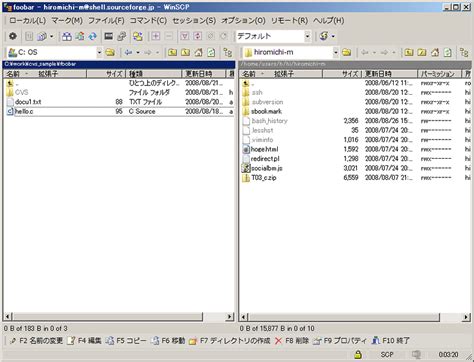
Task: Sort local panel by サイズ column
Action: pyautogui.click(x=106, y=74)
